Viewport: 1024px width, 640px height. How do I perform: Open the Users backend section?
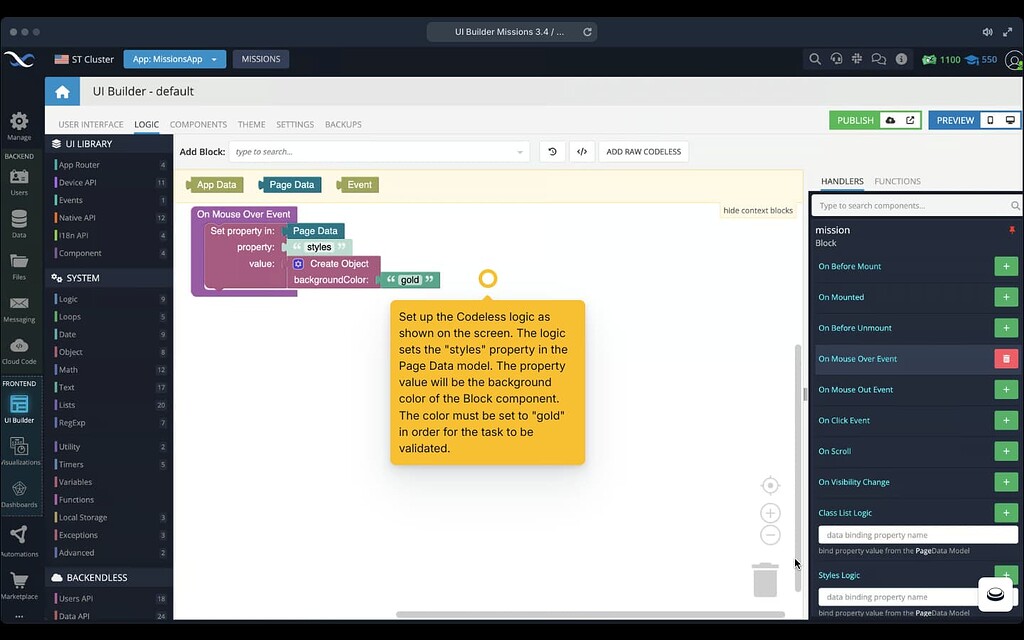[19, 177]
